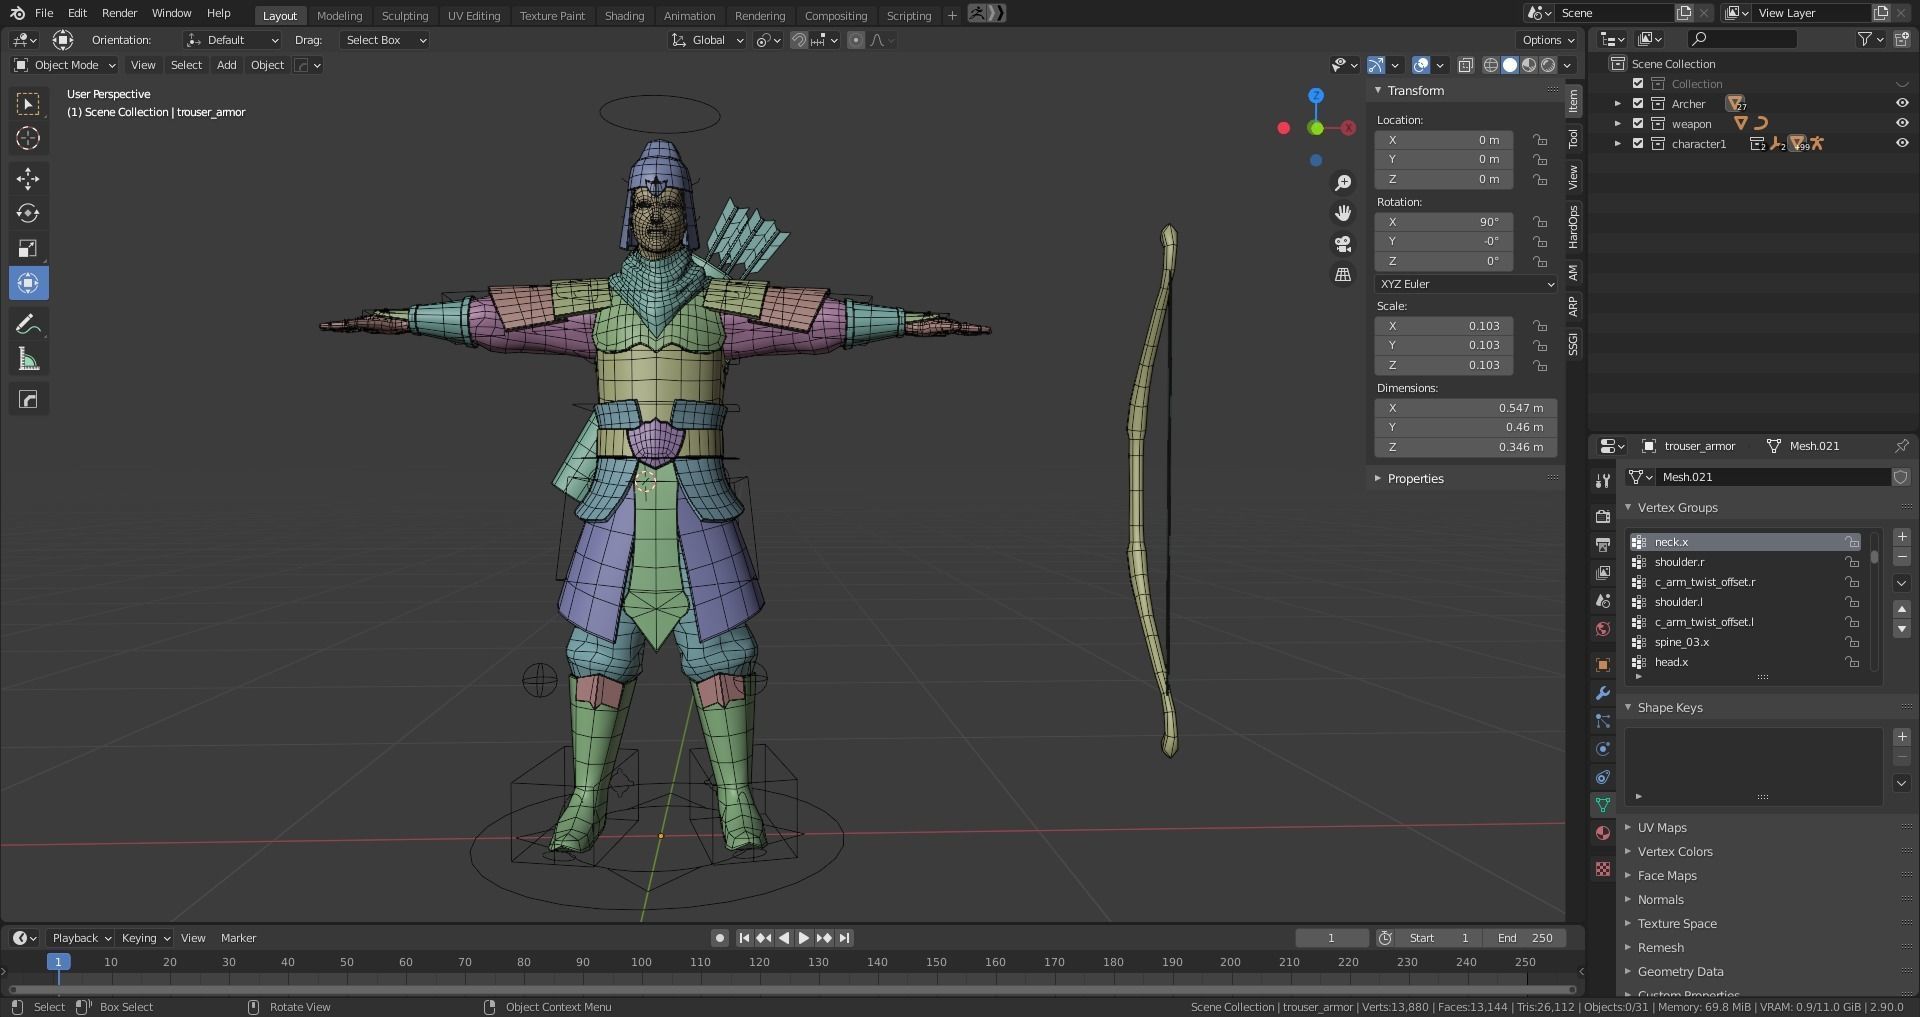
Task: Open viewport Add menu
Action: (227, 65)
